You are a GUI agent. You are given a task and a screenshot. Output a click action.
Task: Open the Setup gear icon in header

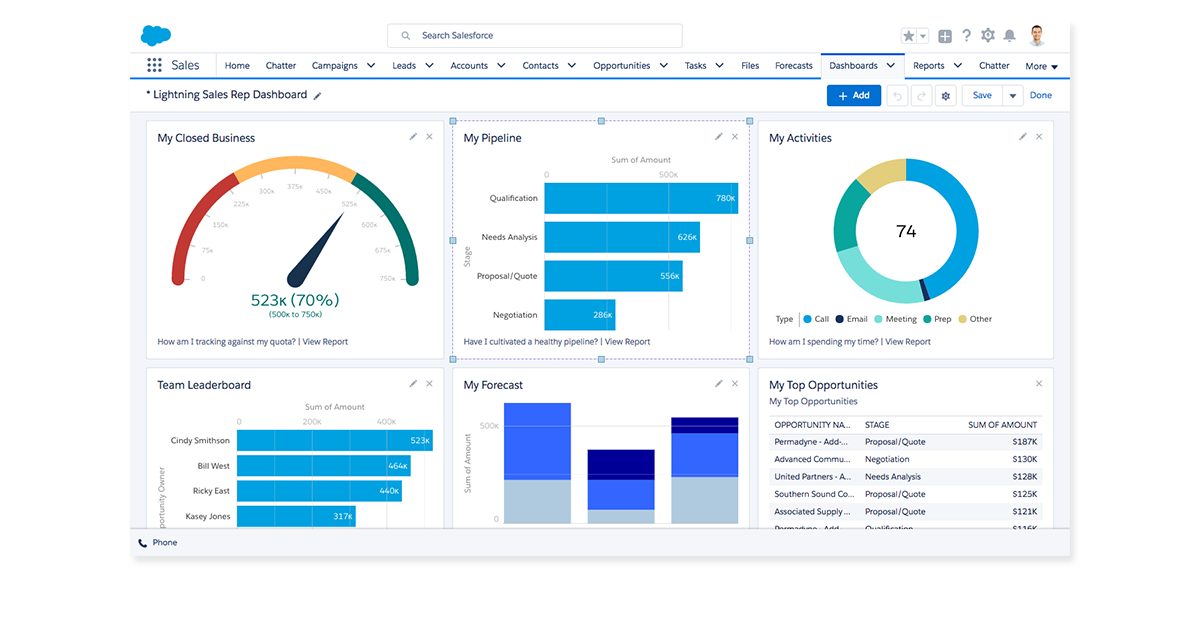click(x=988, y=36)
